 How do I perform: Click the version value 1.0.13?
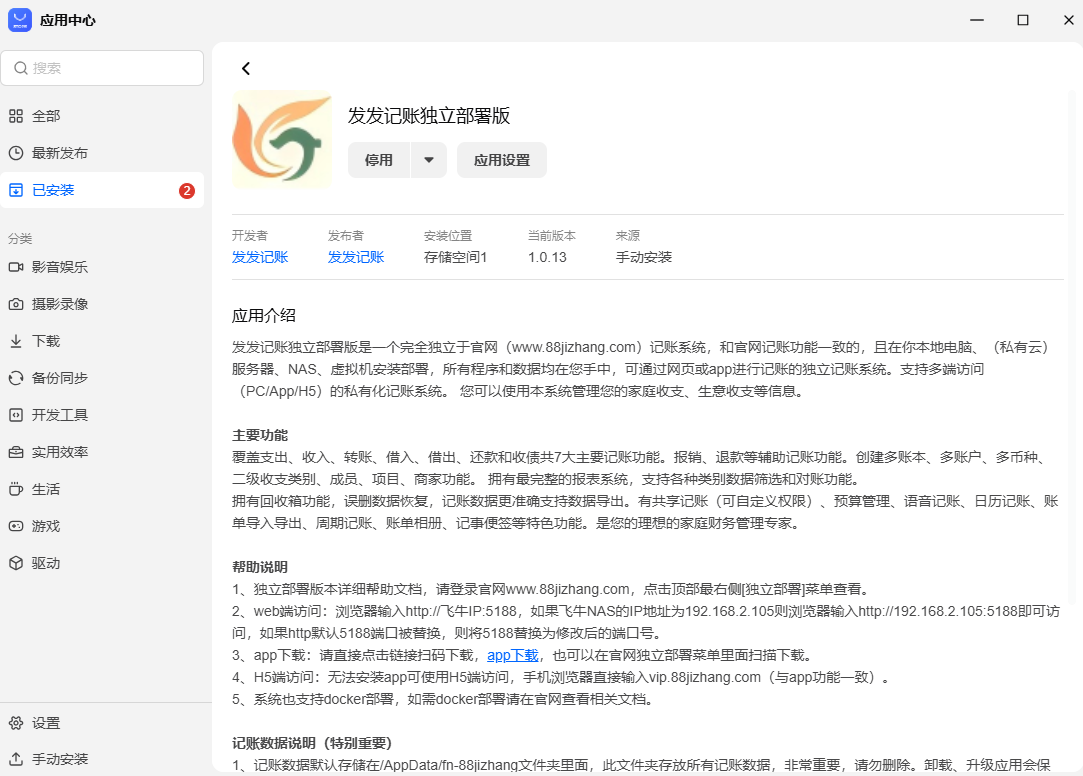pos(547,258)
